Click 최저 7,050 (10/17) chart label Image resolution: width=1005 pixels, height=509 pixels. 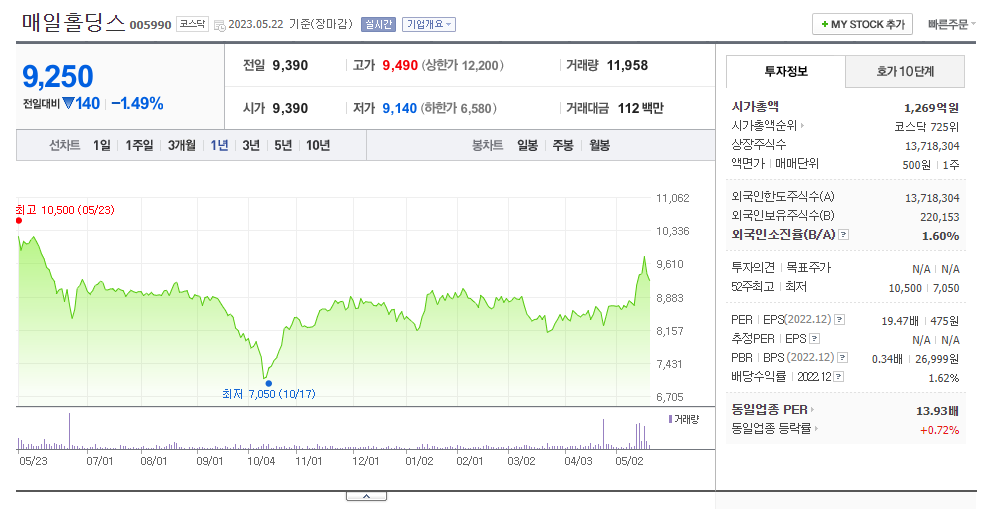[269, 394]
